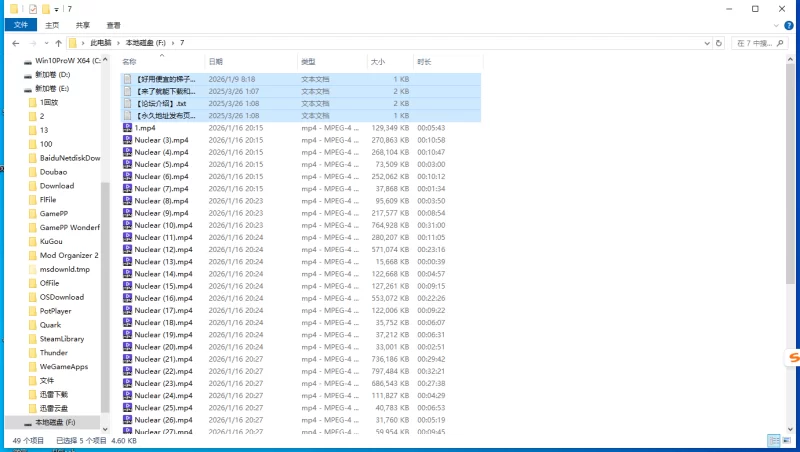Select the Nuclear (13).mp4 file icon
This screenshot has width=800, height=452.
pos(128,261)
